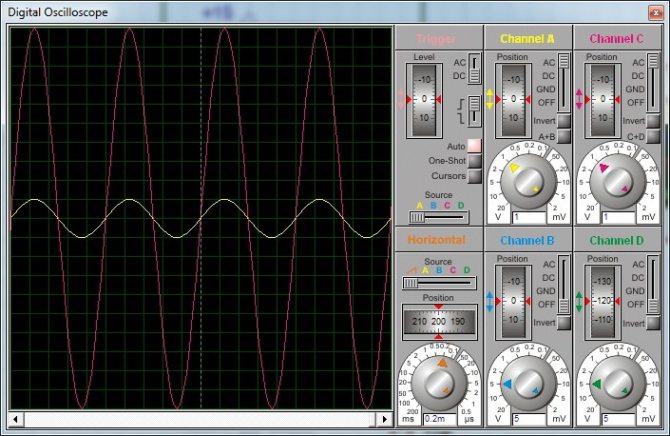The image size is (670, 436).
Task: Click the Horizontal panel heading
Action: point(436,240)
